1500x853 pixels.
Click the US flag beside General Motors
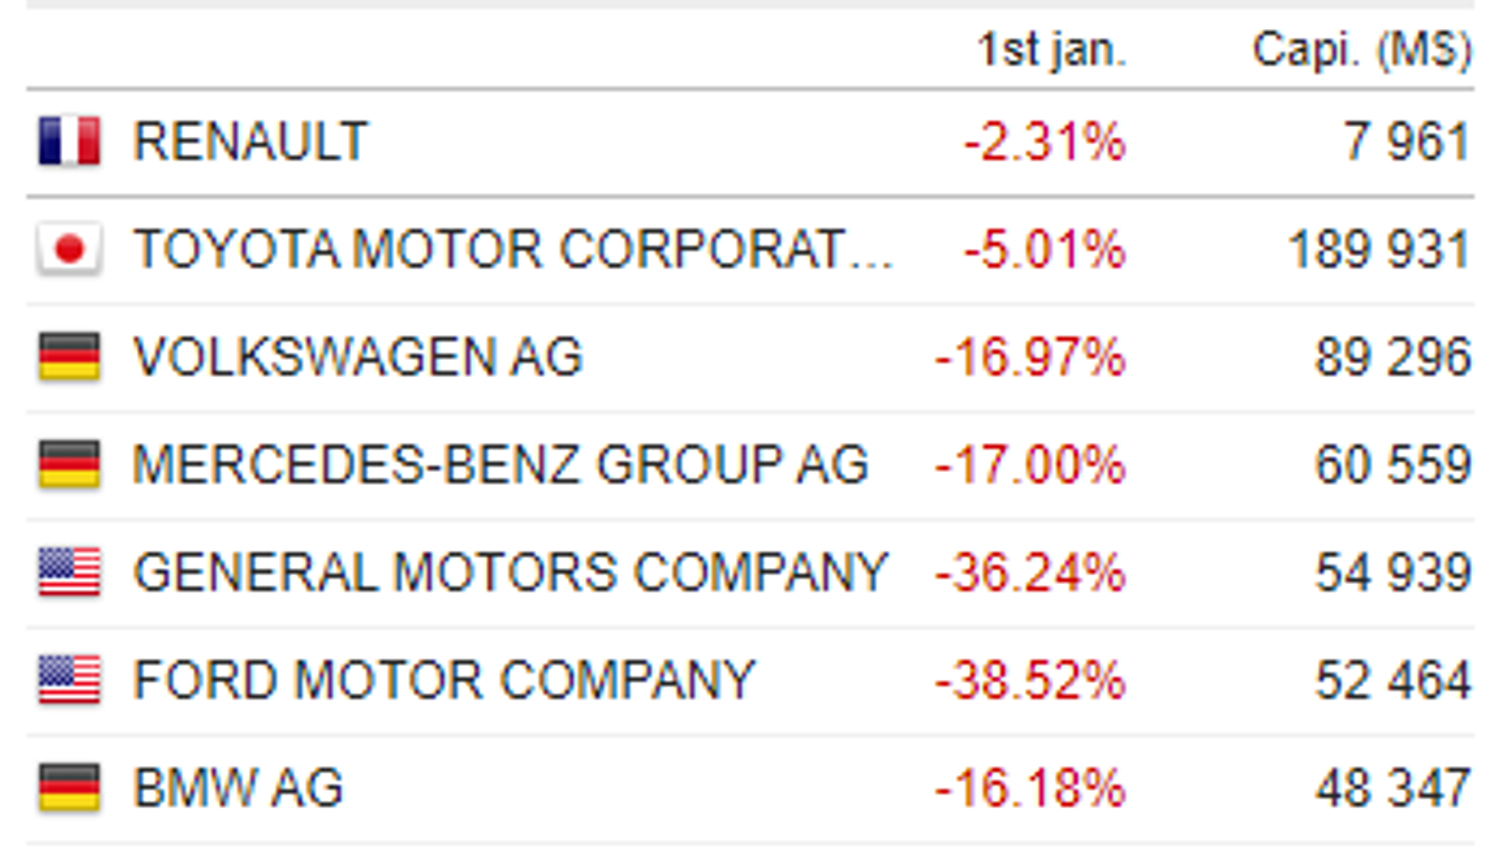coord(69,573)
